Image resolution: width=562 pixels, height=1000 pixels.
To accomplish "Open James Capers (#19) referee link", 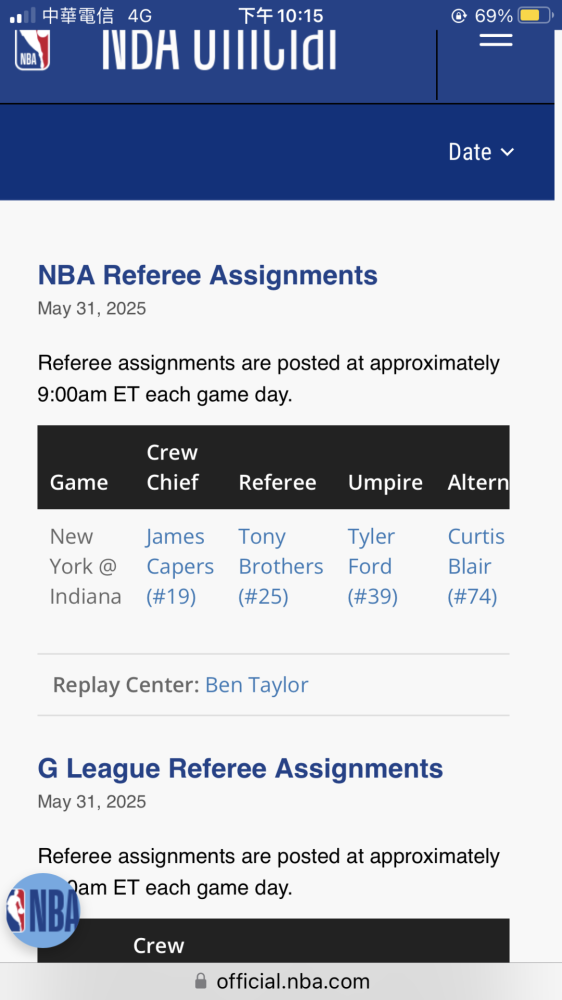I will [x=179, y=566].
